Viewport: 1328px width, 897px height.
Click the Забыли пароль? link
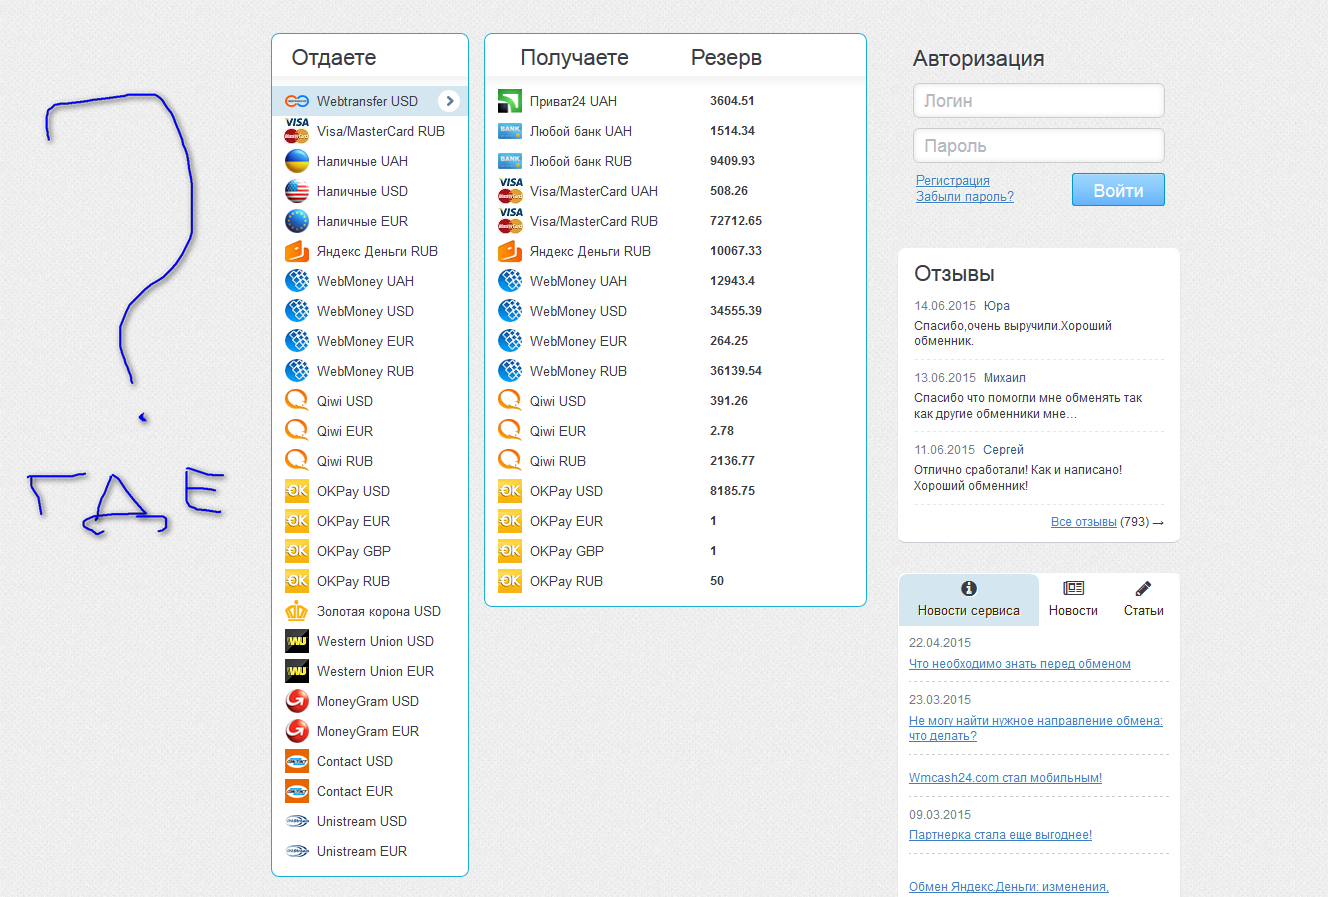coord(964,197)
